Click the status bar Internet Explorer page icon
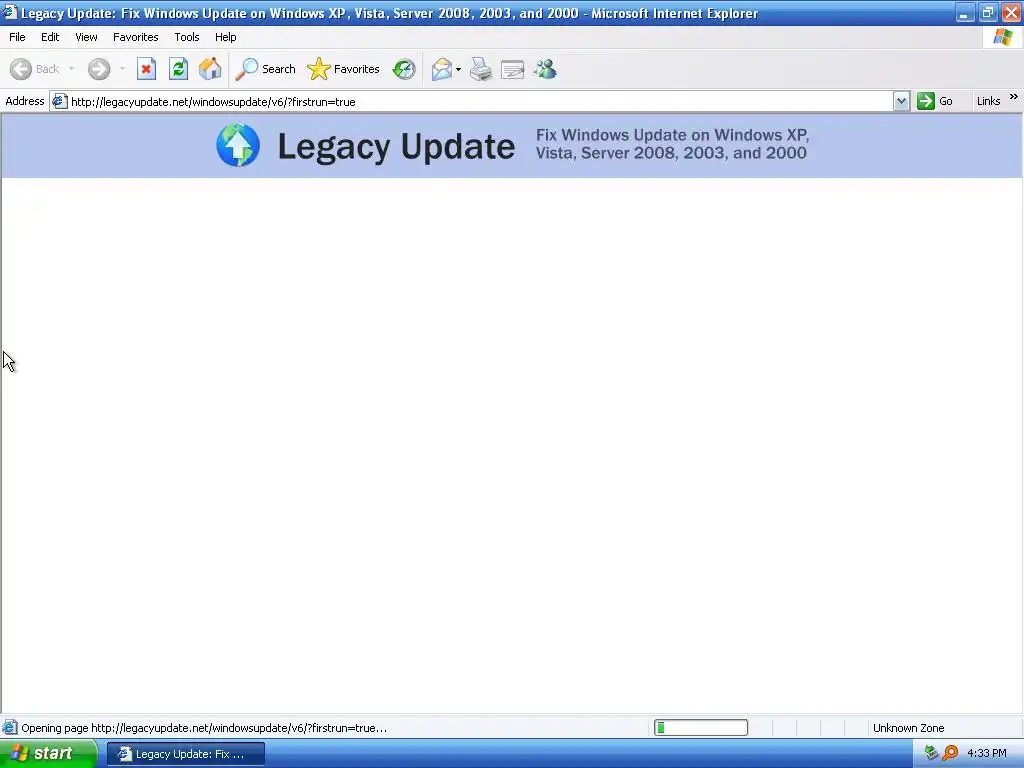 (x=10, y=728)
